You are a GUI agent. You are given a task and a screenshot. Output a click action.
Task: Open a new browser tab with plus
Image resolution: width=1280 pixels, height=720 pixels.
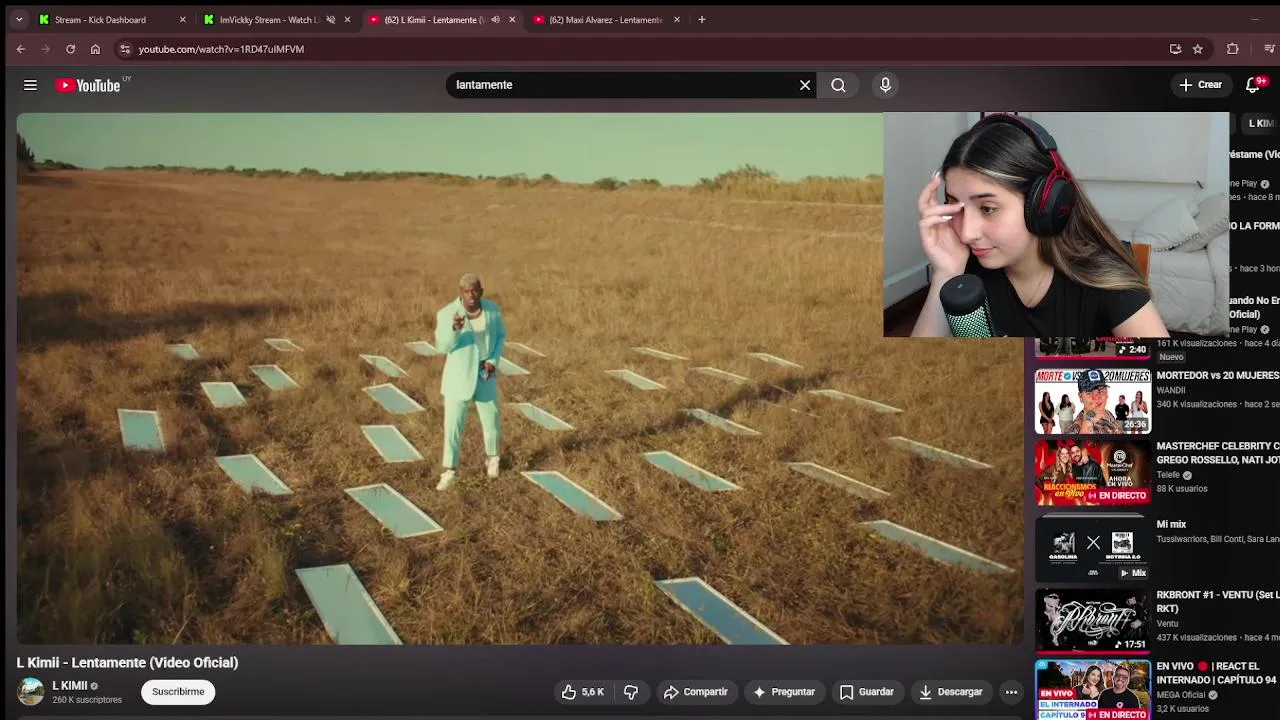click(x=701, y=19)
